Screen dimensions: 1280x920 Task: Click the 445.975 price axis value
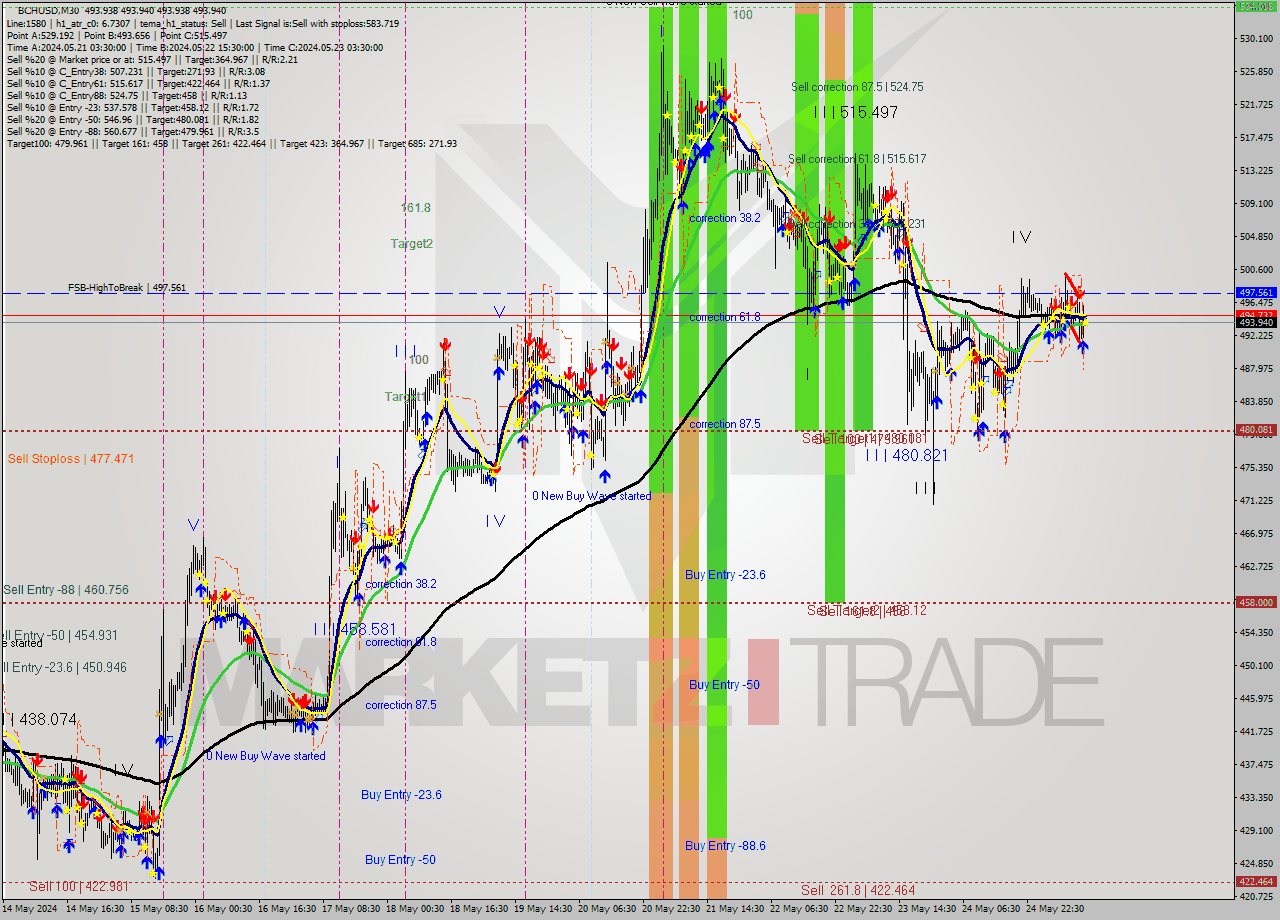(x=1256, y=698)
